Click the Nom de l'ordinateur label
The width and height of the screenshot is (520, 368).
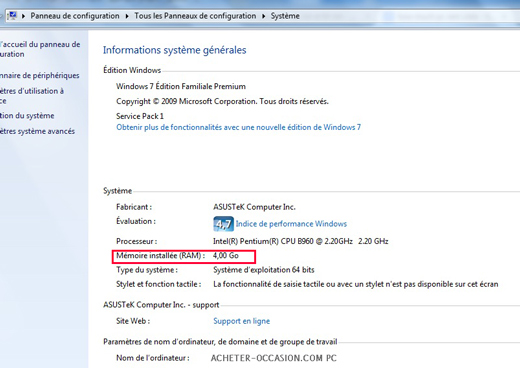[x=153, y=358]
